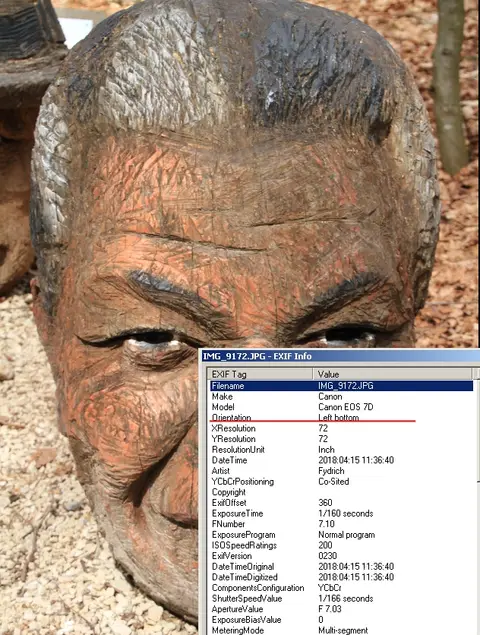
Task: Click the timestamp in DateTimeDigitized row
Action: pyautogui.click(x=356, y=577)
